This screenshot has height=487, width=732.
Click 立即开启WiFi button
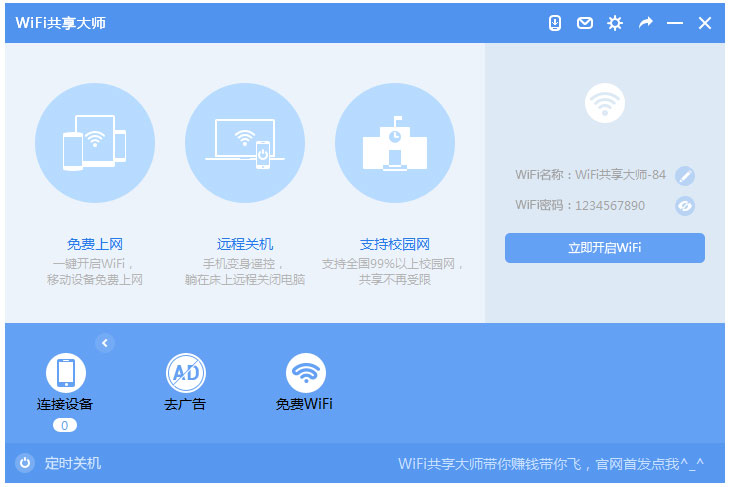(x=605, y=248)
